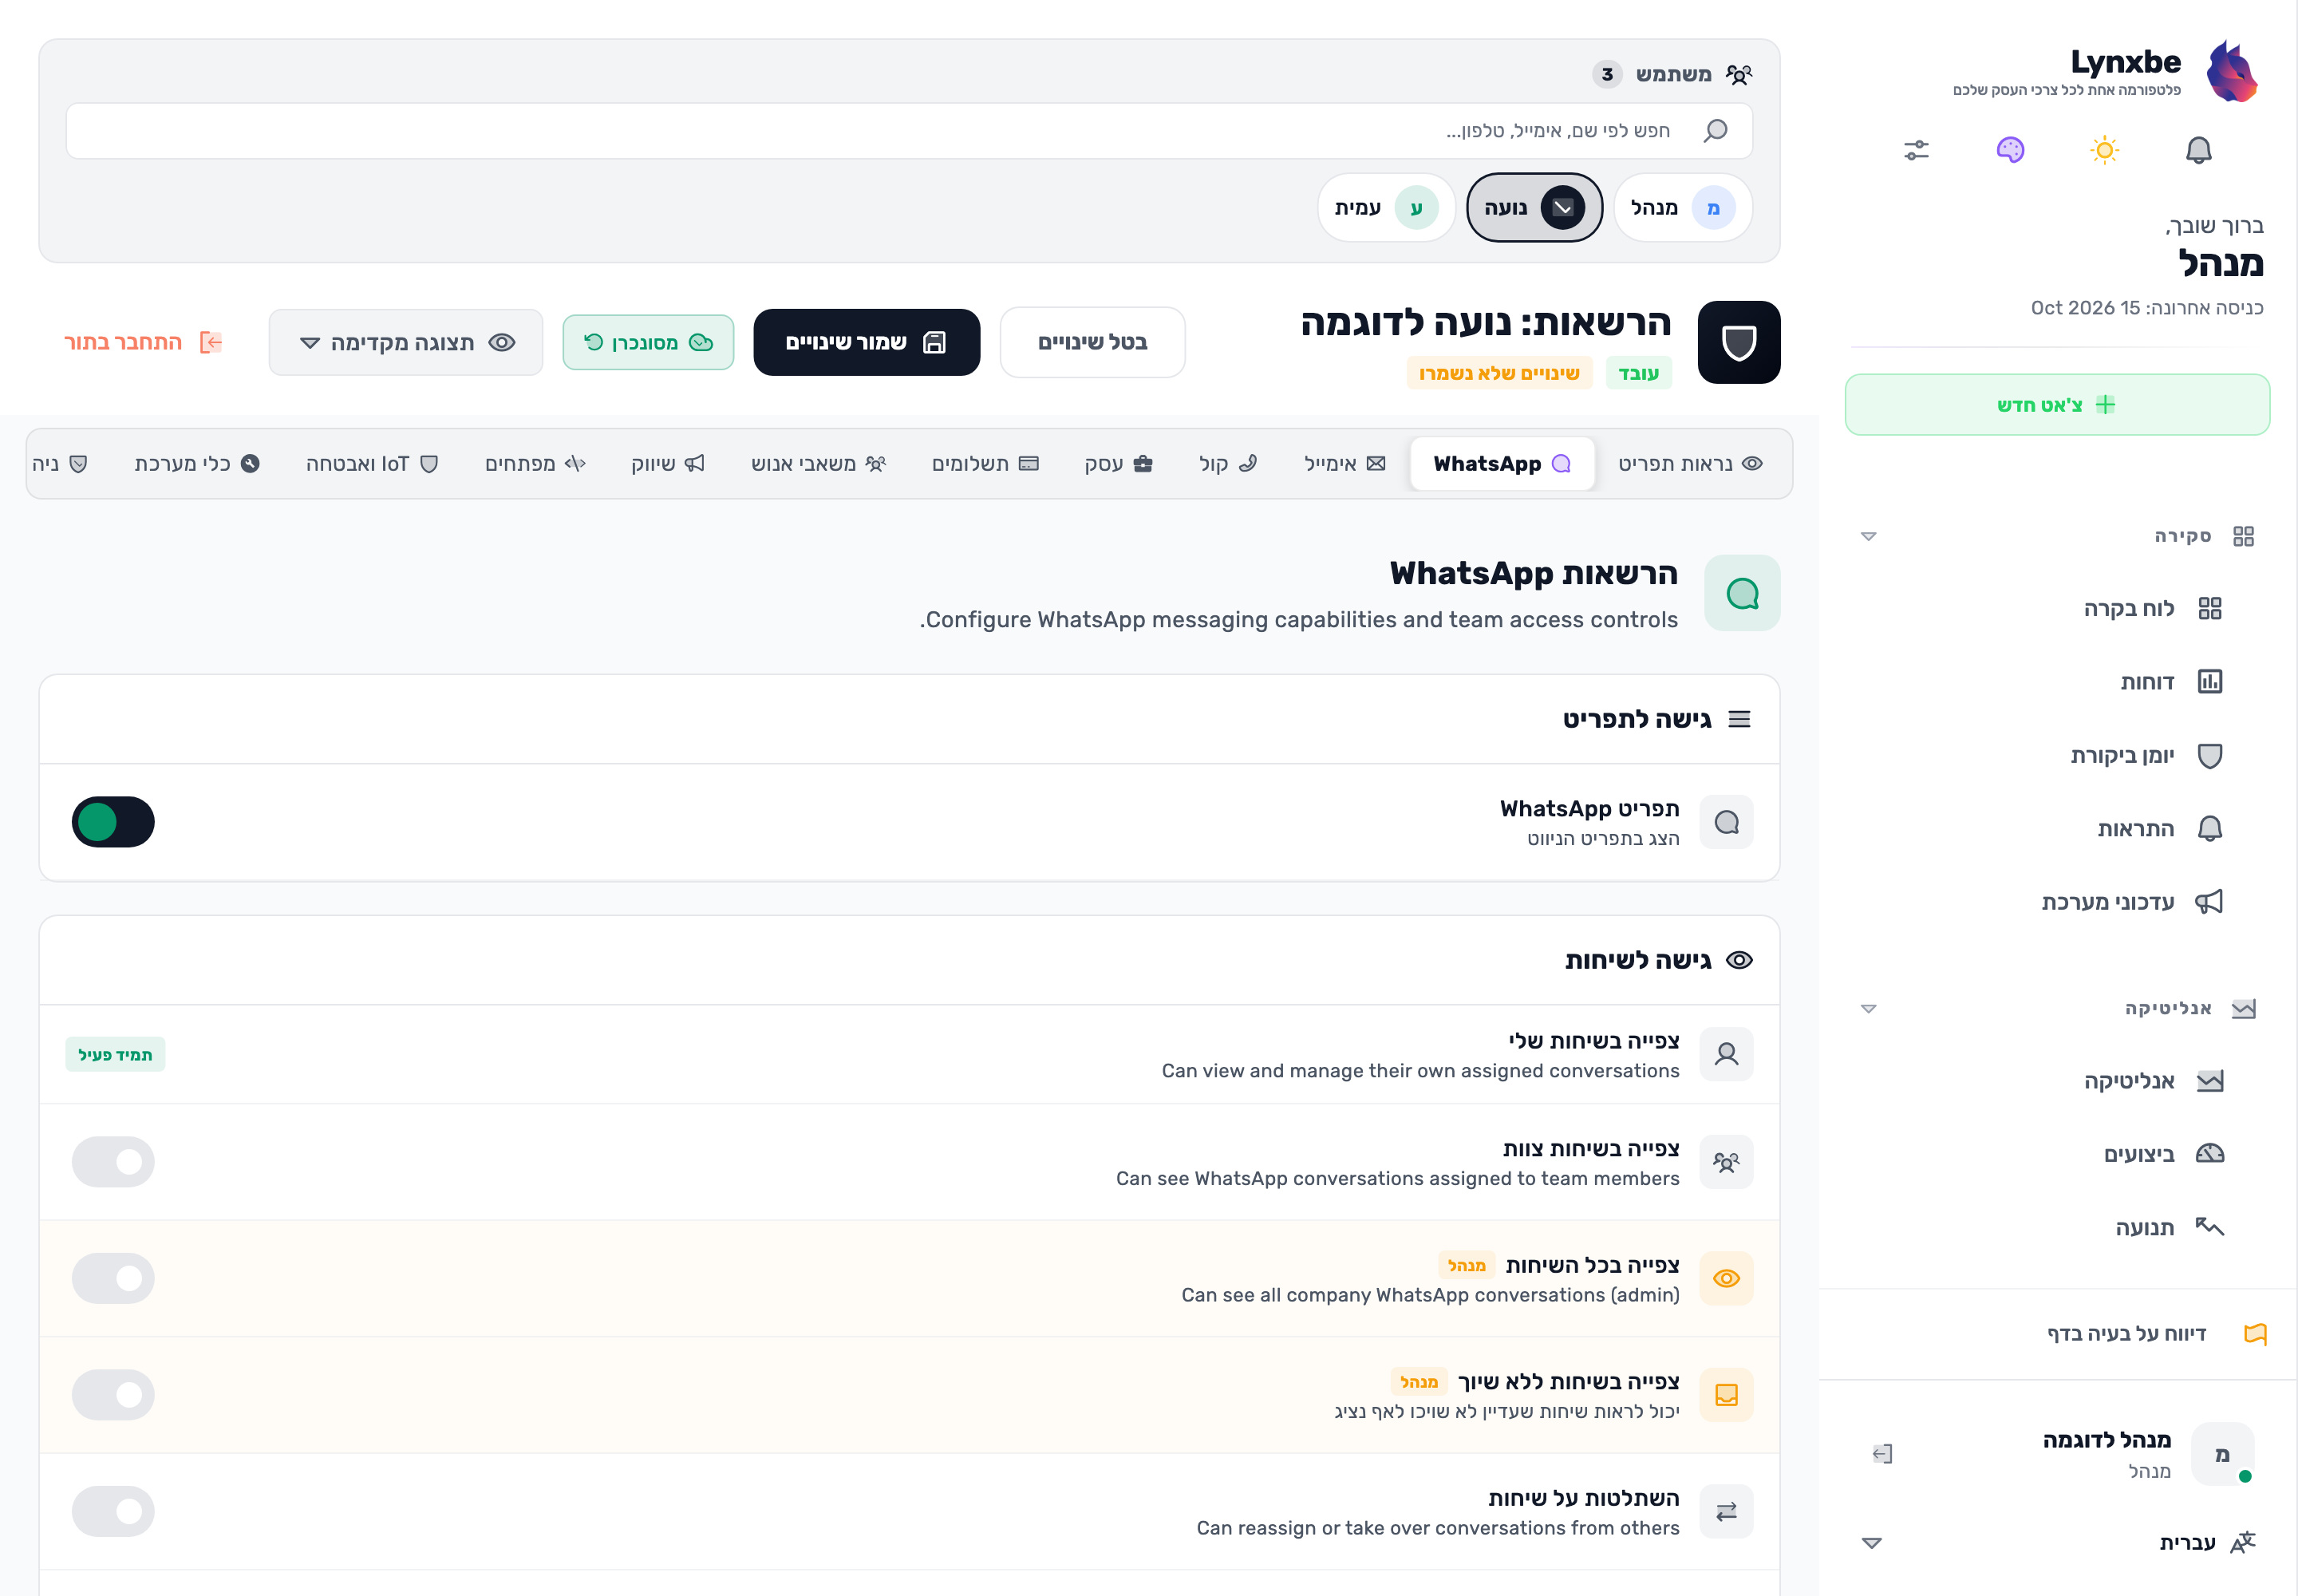Screen dimensions: 2298x1596
Task: Enable צפייה בשיחות צוות toggle
Action: [113, 1161]
